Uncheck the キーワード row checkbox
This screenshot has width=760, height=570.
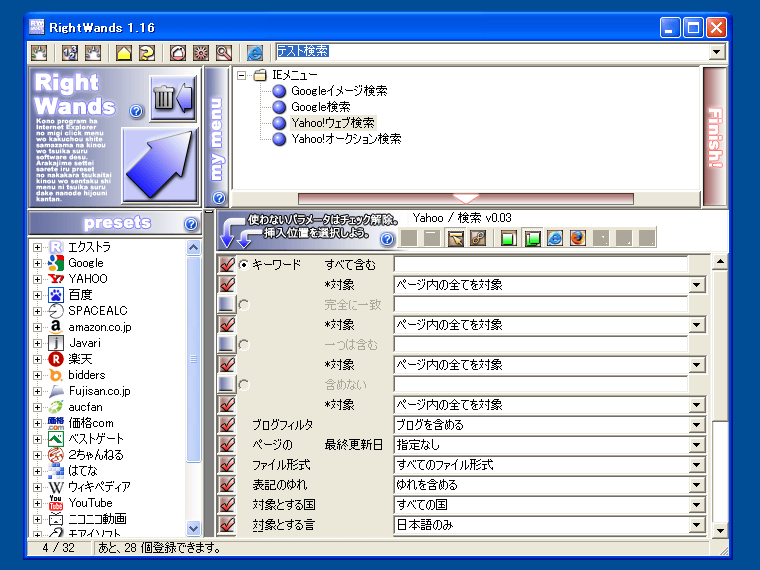coord(226,265)
